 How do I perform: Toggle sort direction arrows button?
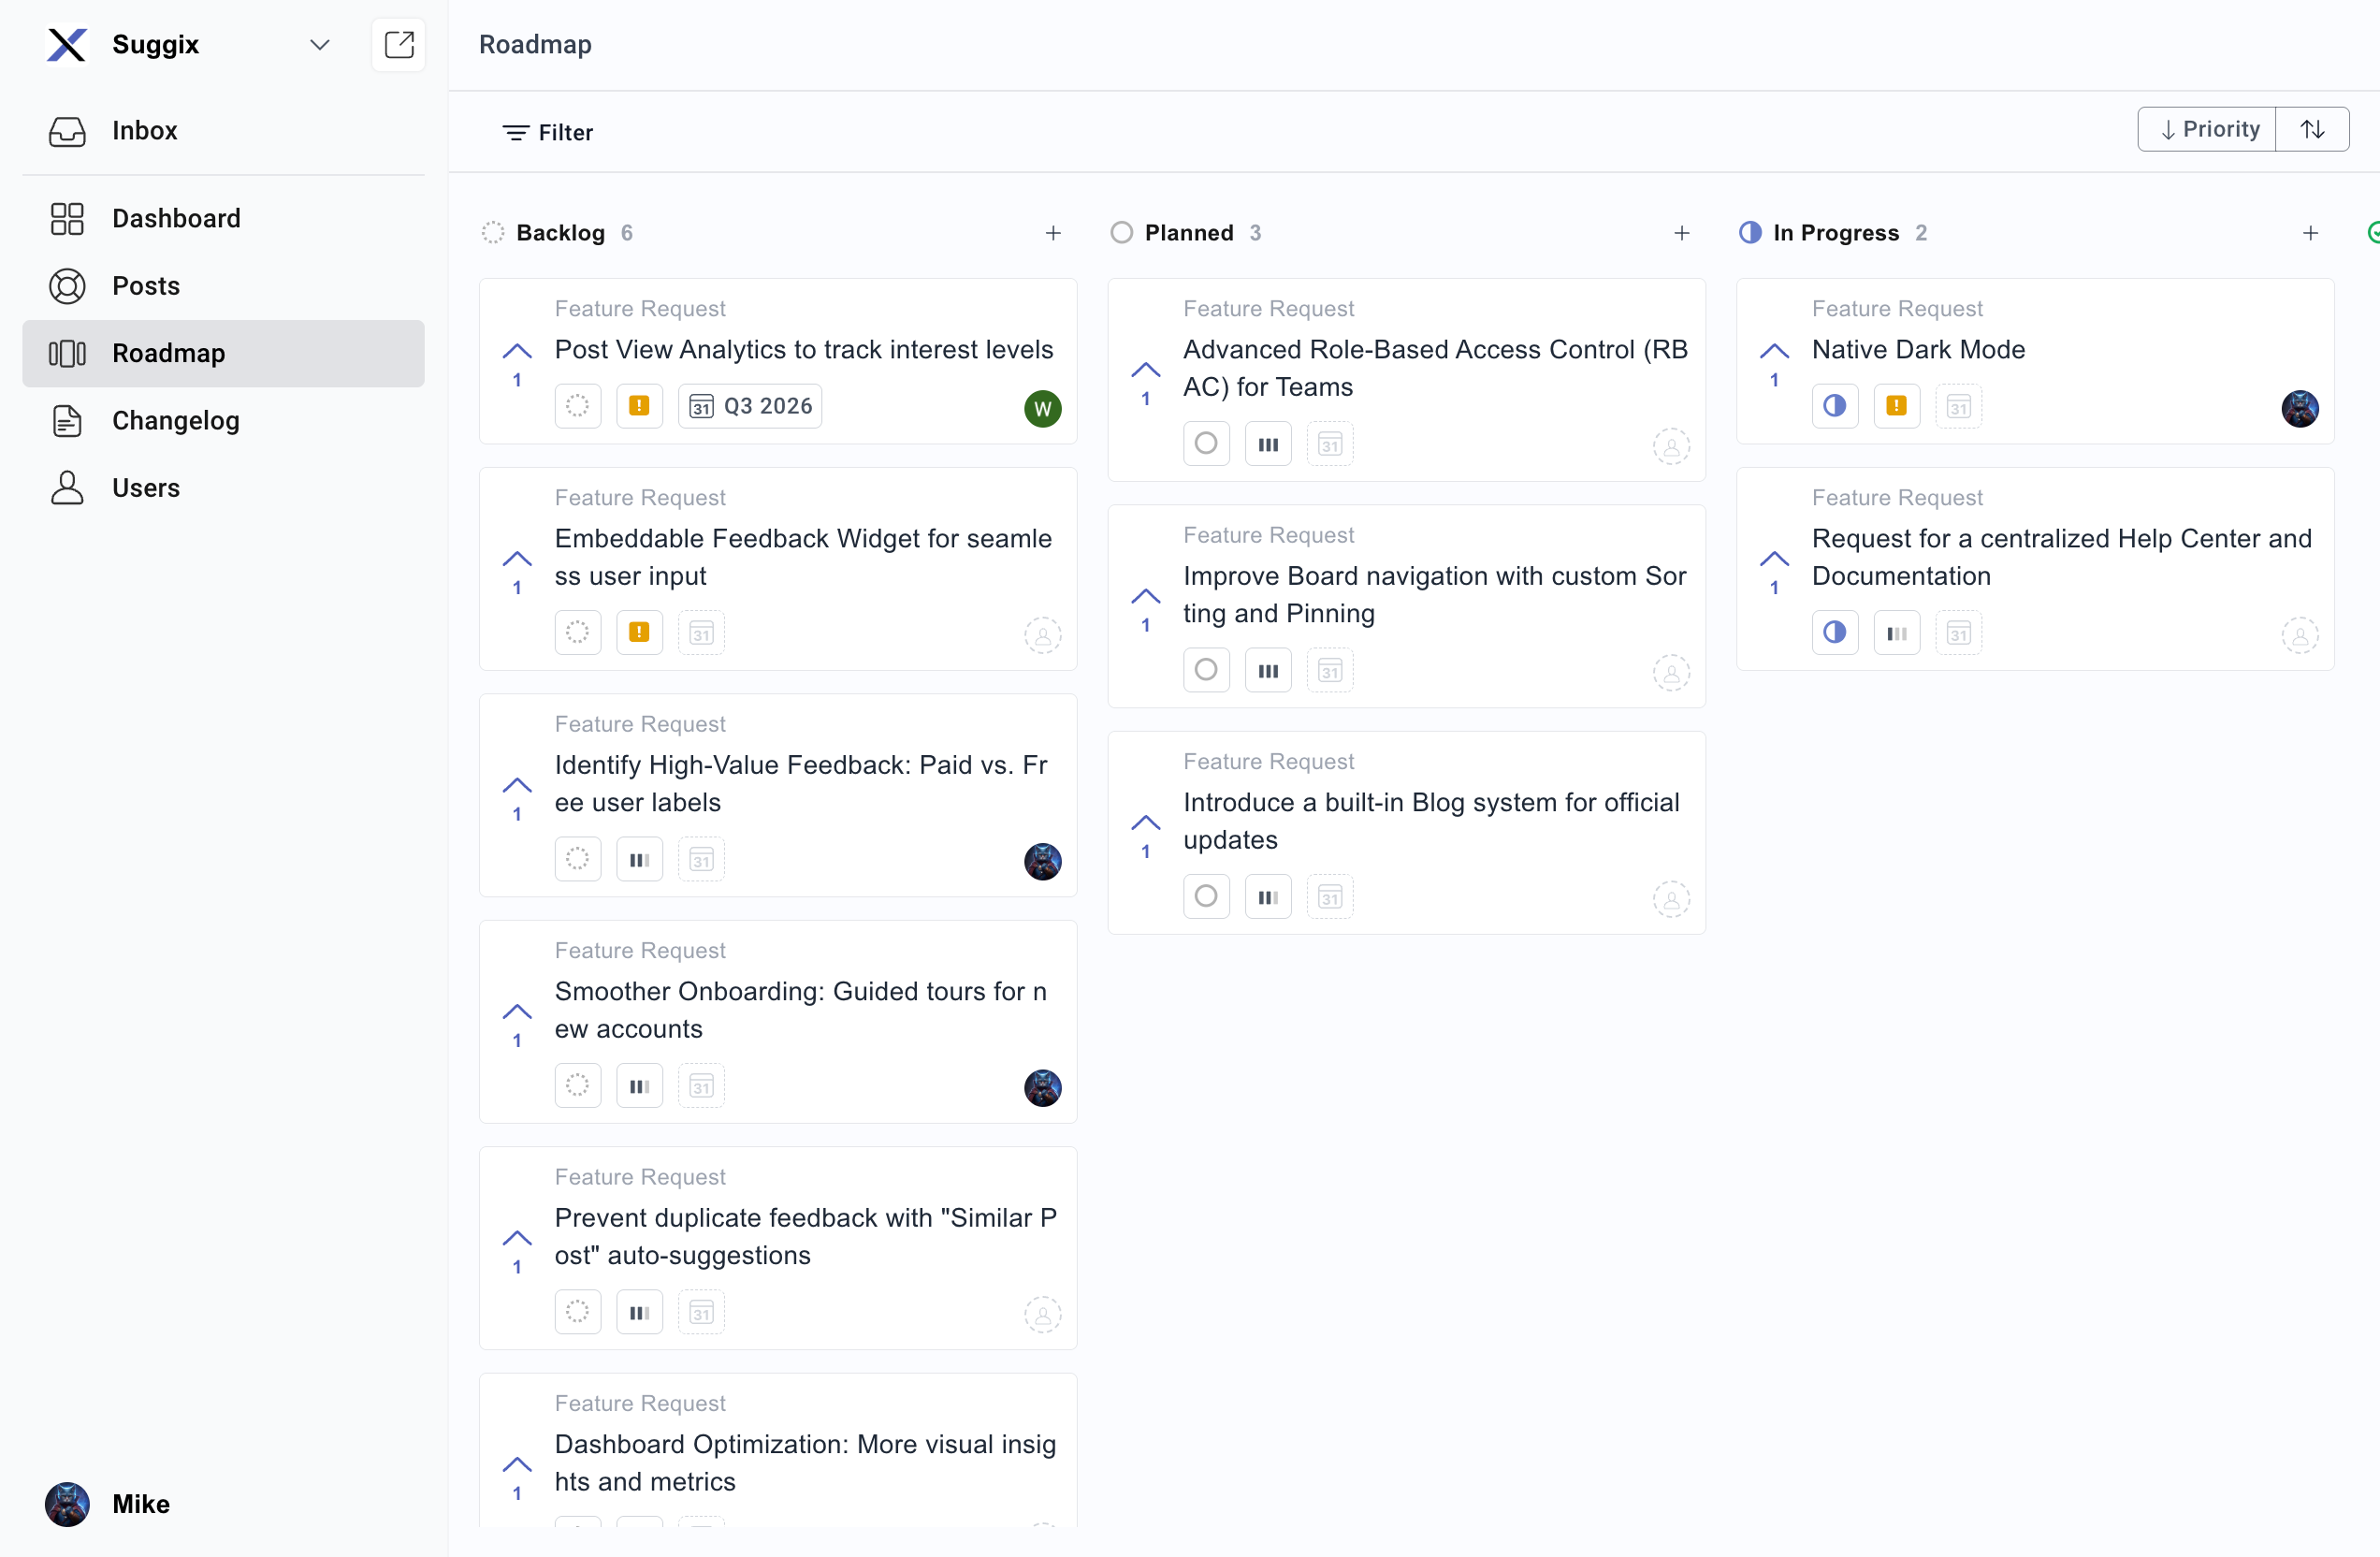coord(2312,129)
